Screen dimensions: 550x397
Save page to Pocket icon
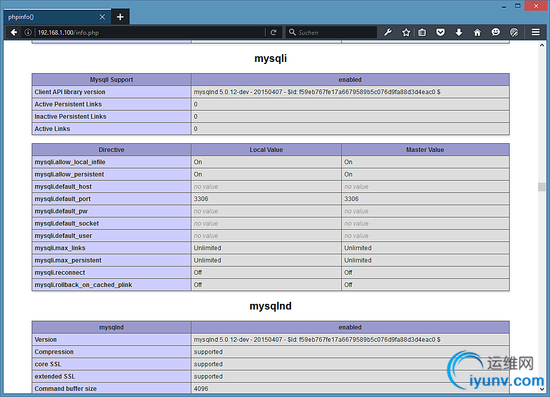pyautogui.click(x=441, y=33)
